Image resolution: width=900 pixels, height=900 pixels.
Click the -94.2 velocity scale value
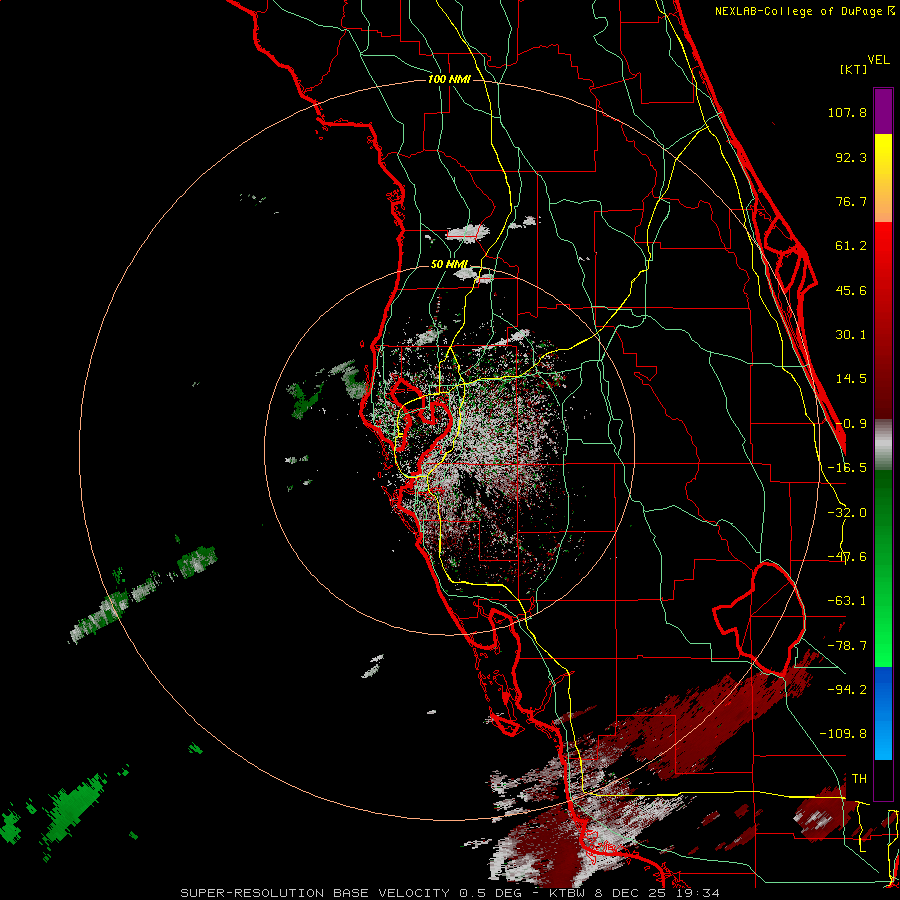(847, 689)
